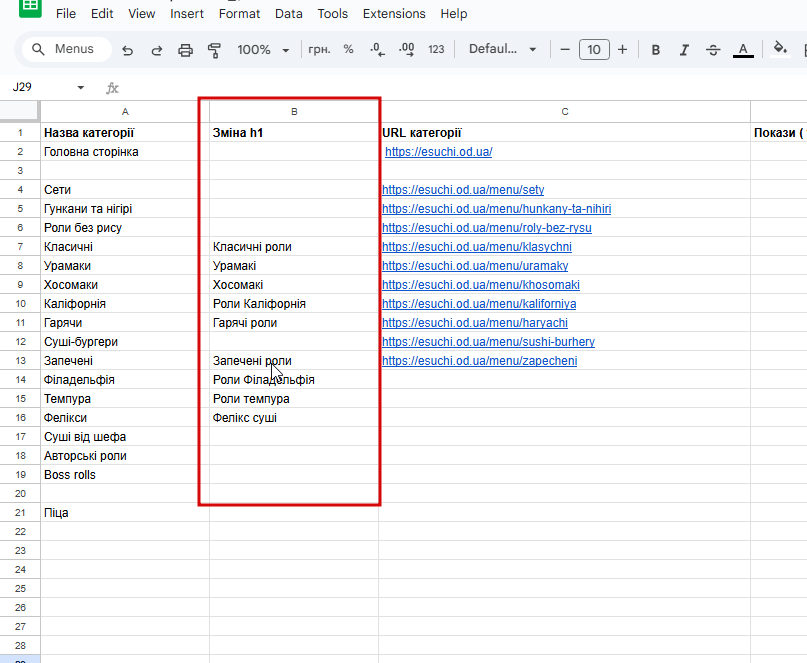Select cell 'Гункани та нігірі'

(x=125, y=209)
